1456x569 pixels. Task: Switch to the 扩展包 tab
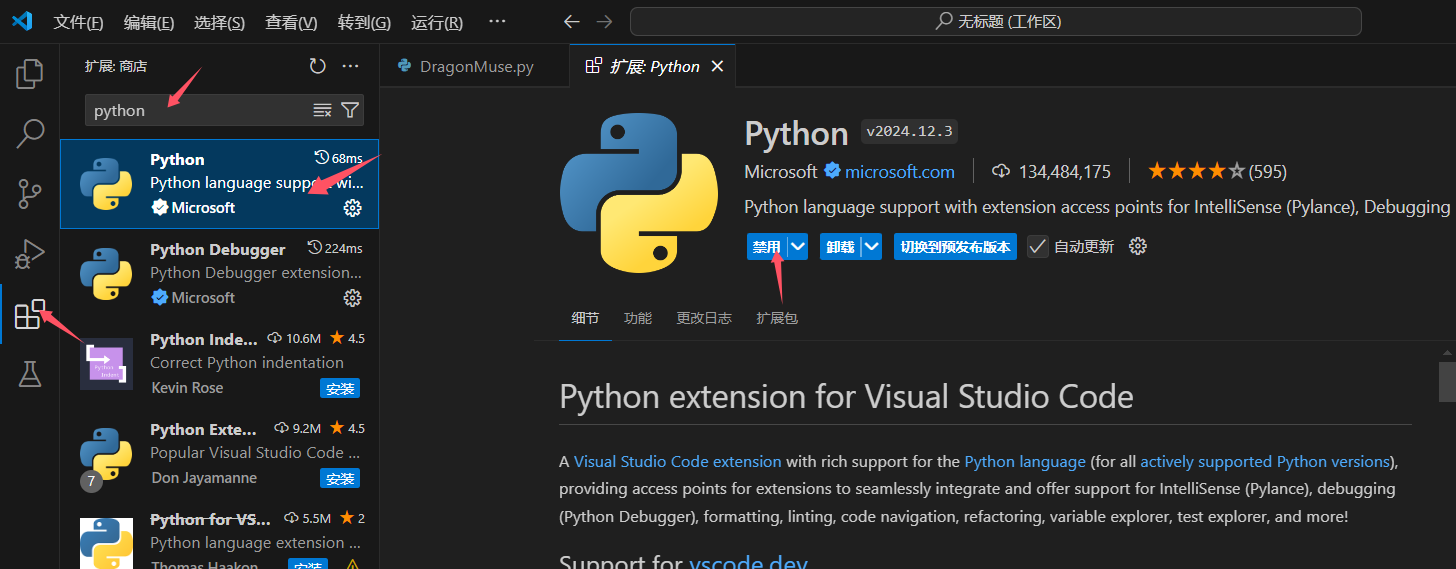(x=777, y=318)
